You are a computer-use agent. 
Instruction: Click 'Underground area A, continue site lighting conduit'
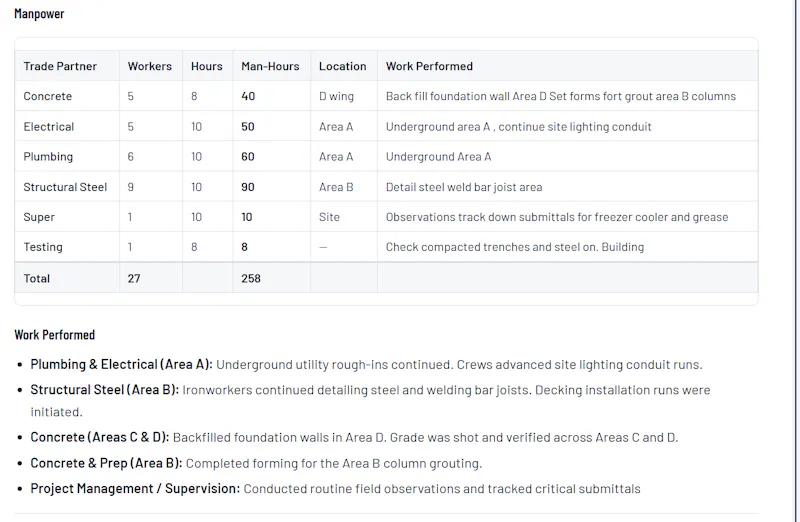518,127
